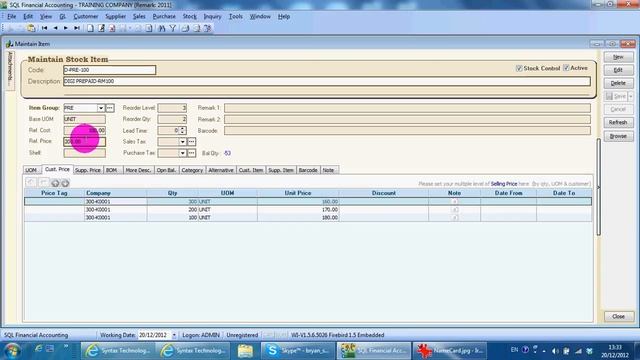Open the Windows Start button
The image size is (640, 360).
12,351
